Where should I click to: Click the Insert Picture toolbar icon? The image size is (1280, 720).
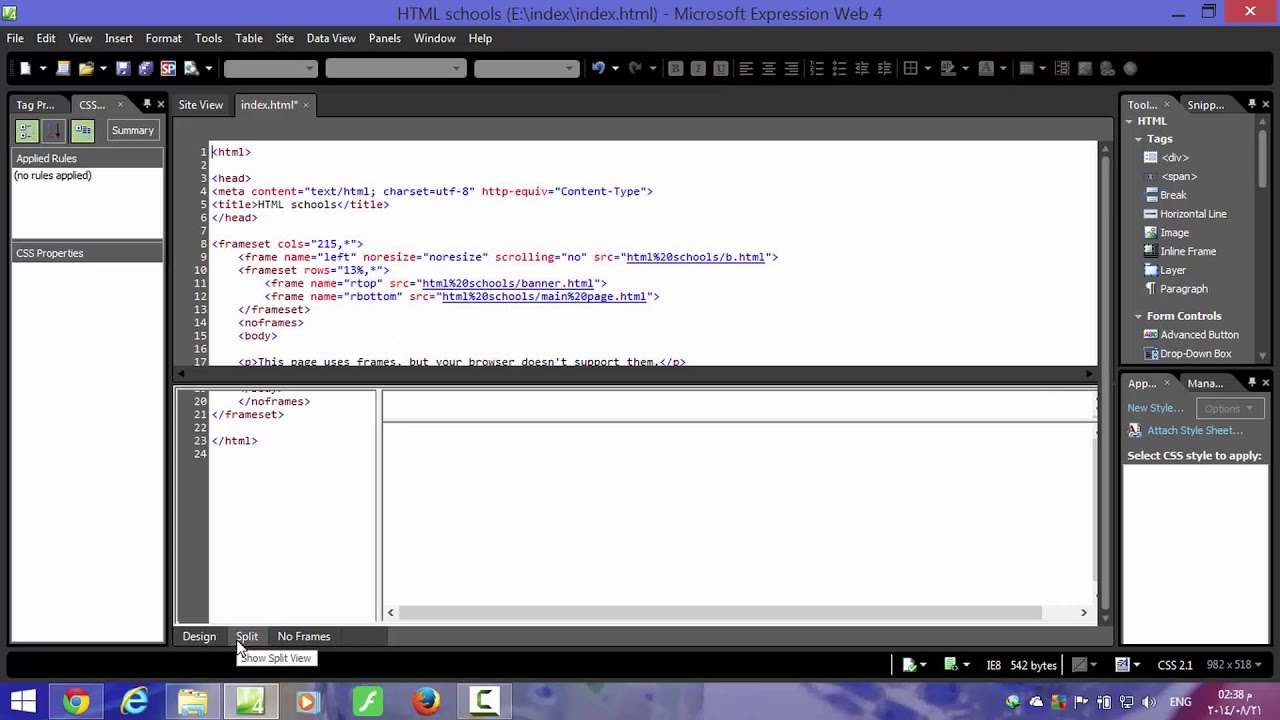pos(1085,68)
